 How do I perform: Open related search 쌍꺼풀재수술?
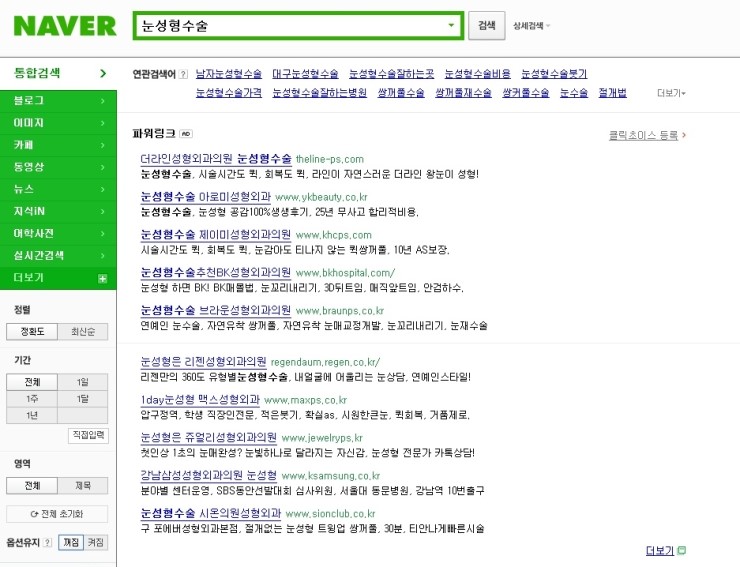[463, 93]
